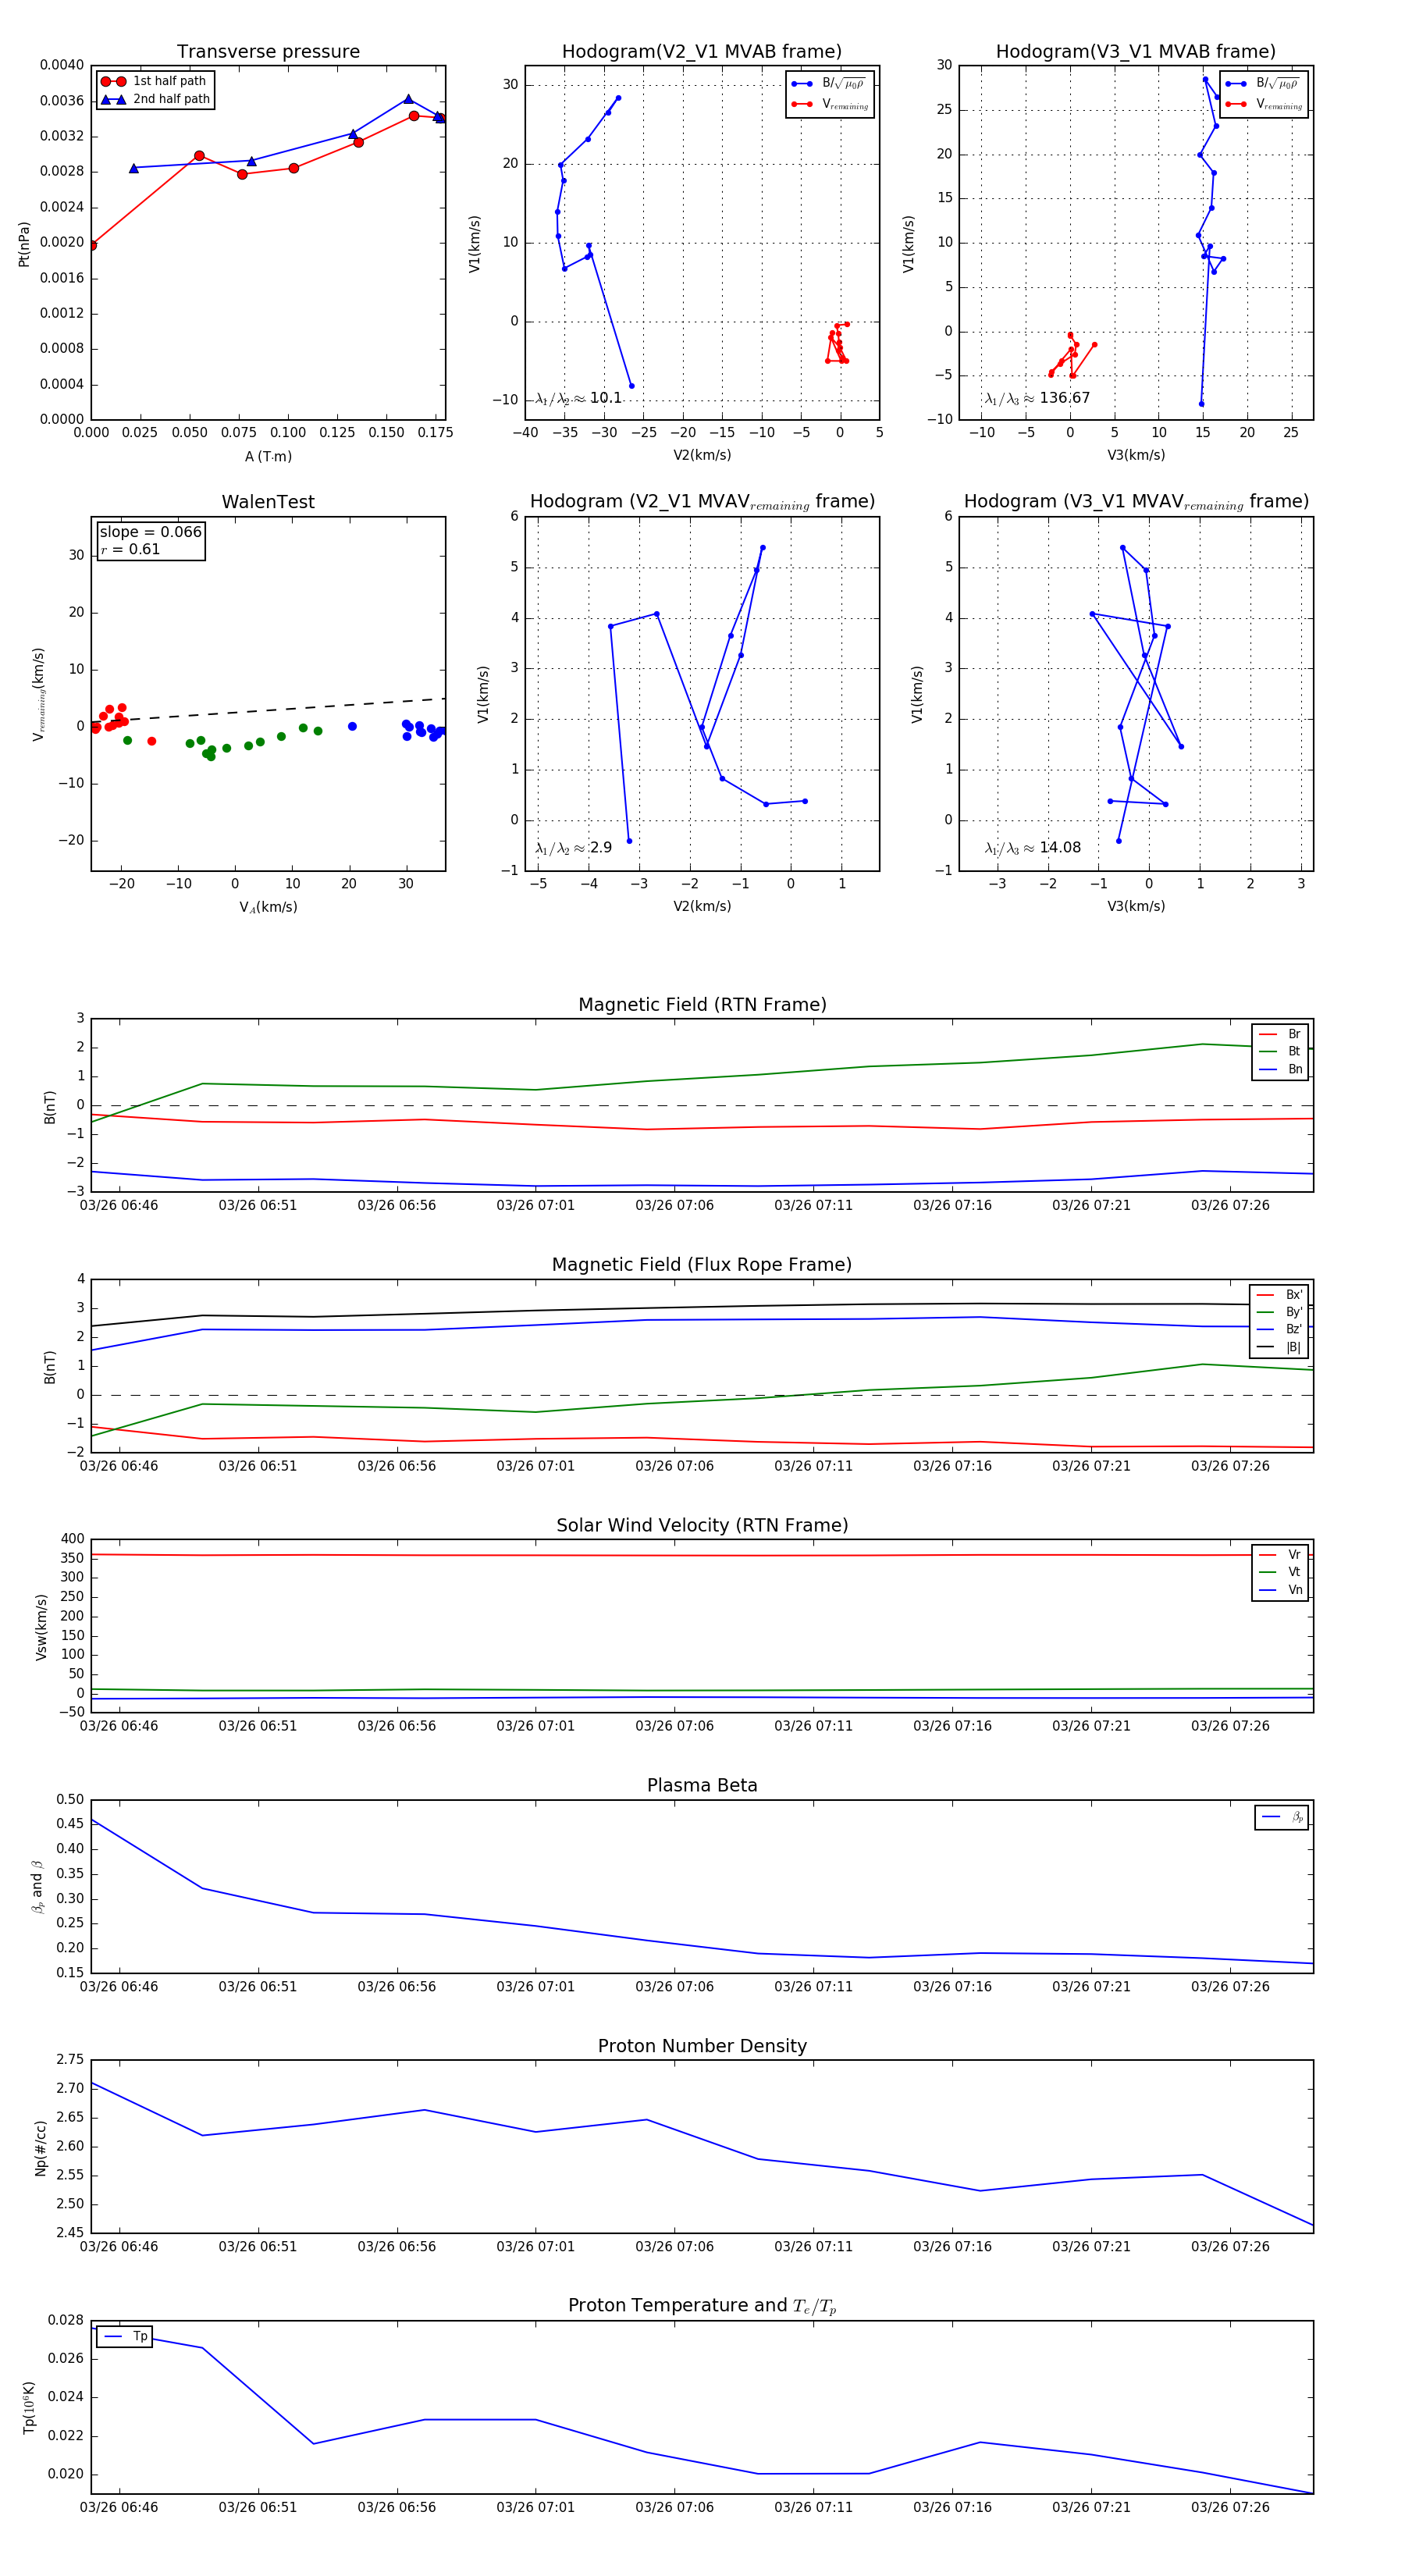This screenshot has width=1405, height=2576.
Task: Select the By' legend entry
Action: tap(1280, 1312)
